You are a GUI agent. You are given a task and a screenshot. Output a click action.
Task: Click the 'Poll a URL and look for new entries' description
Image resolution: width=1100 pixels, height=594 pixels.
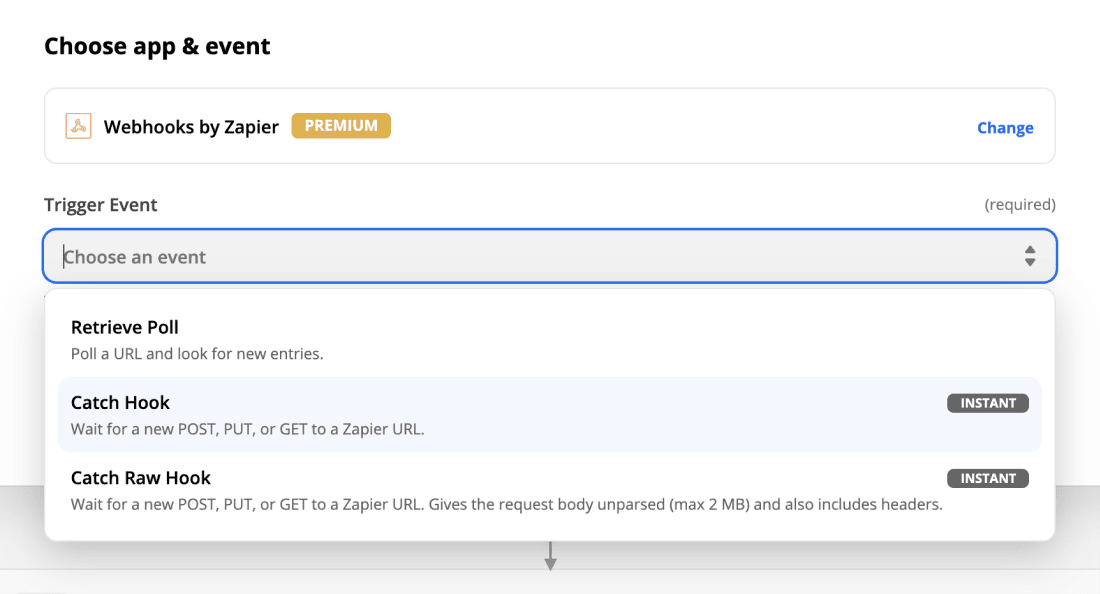[197, 353]
